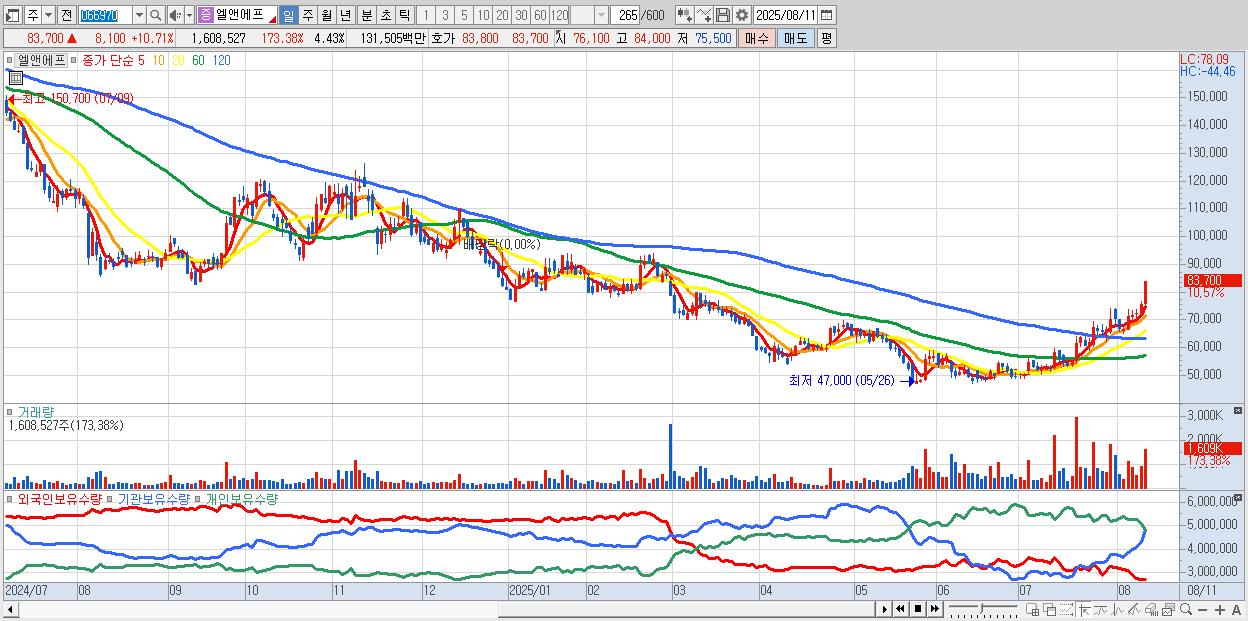Click the plus zoom-in icon
The height and width of the screenshot is (621, 1248).
1220,610
